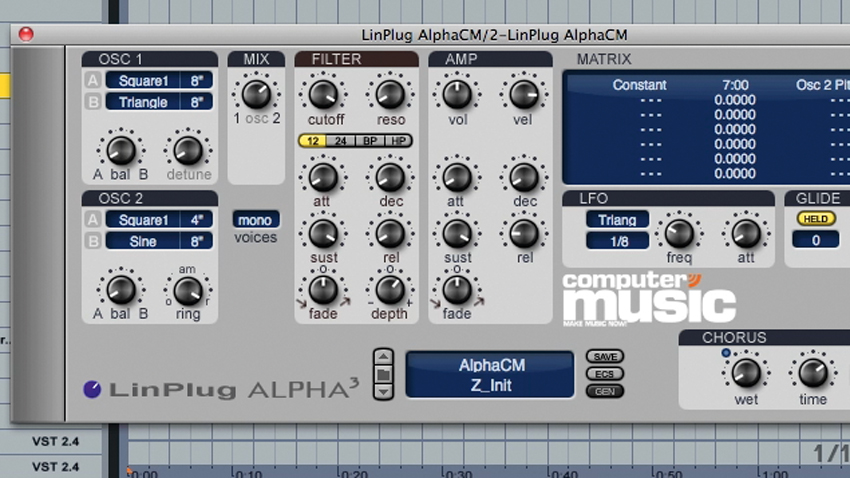Click the filter reso knob
The image size is (850, 478).
click(390, 95)
